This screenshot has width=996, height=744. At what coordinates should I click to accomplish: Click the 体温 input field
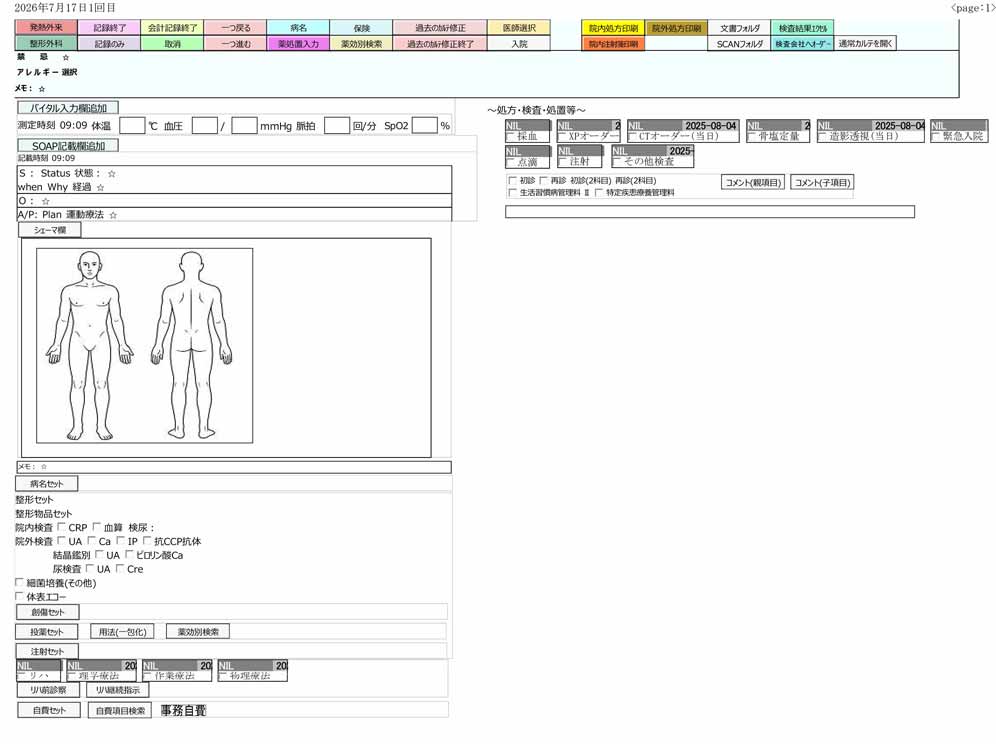[132, 125]
